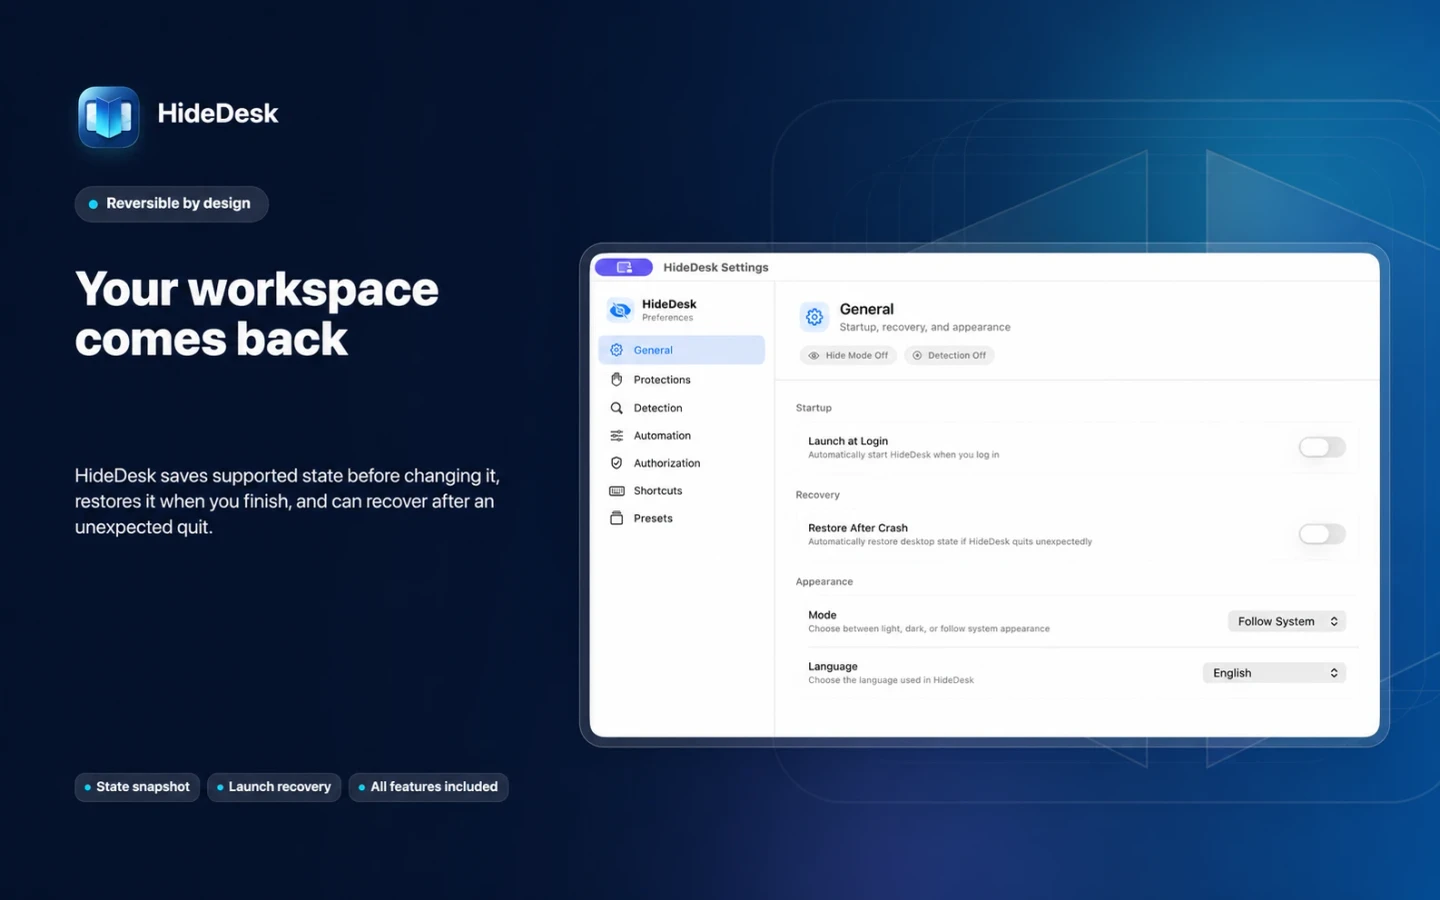Turn on Restore After Crash switch
Viewport: 1440px width, 900px height.
pos(1321,534)
